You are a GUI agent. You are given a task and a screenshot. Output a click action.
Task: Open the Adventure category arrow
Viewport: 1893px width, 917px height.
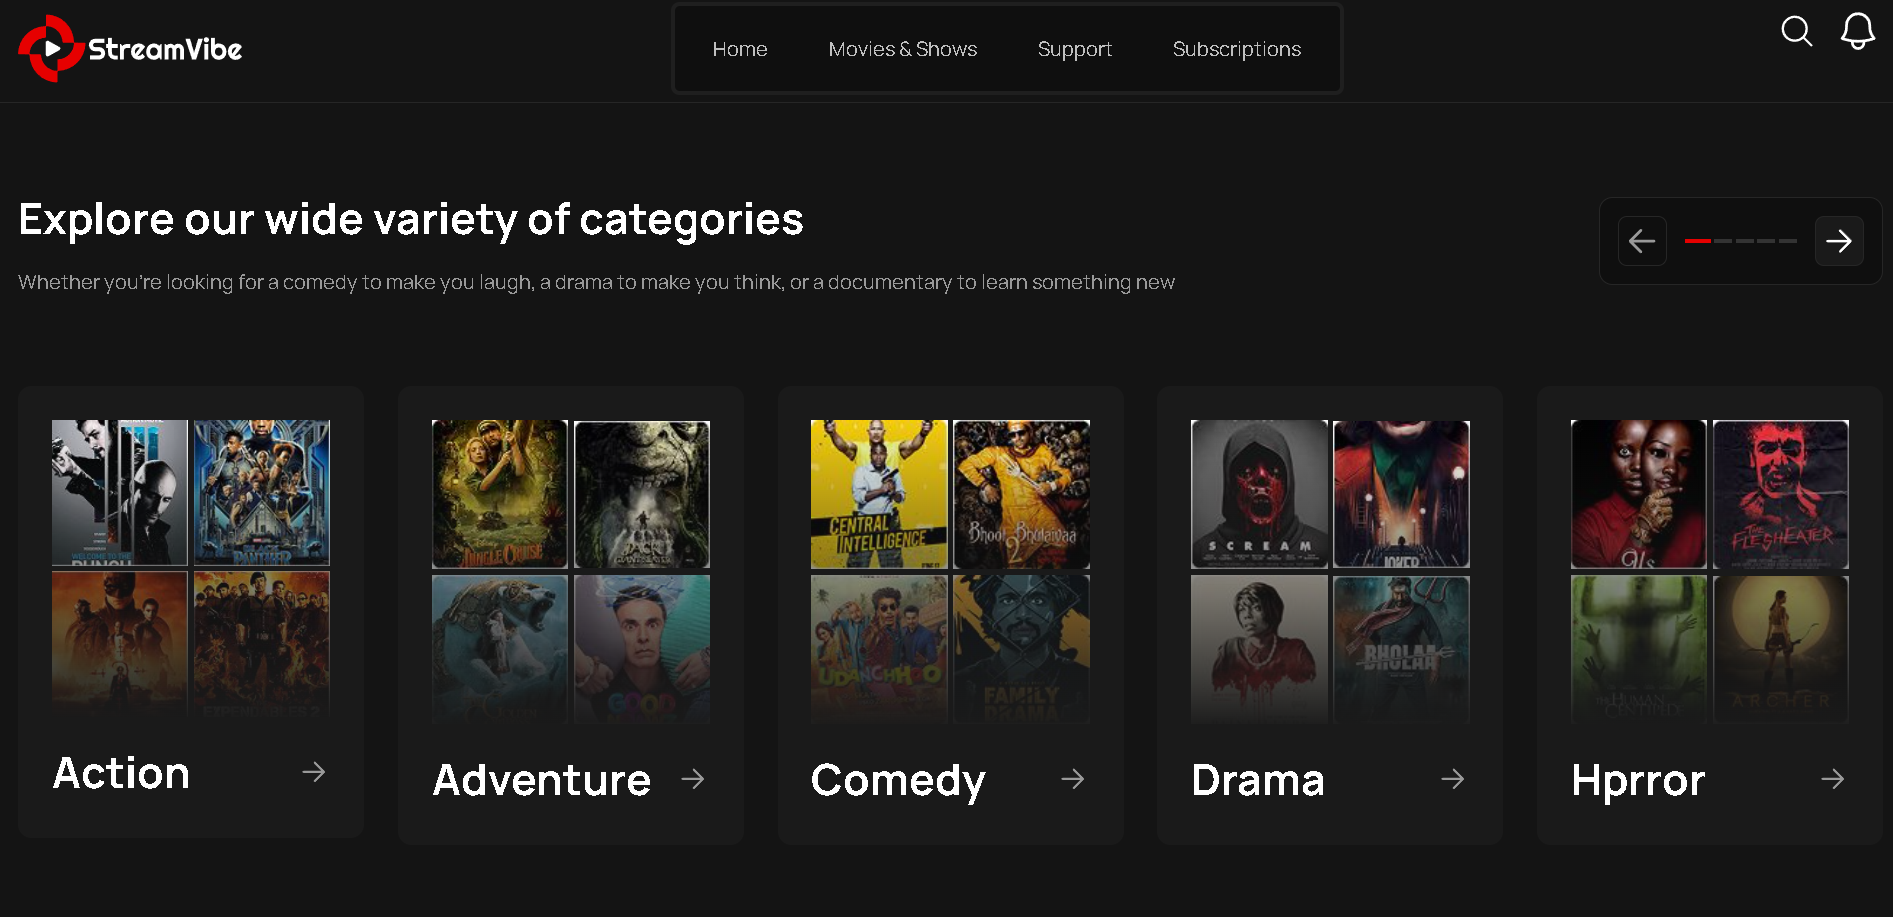693,778
